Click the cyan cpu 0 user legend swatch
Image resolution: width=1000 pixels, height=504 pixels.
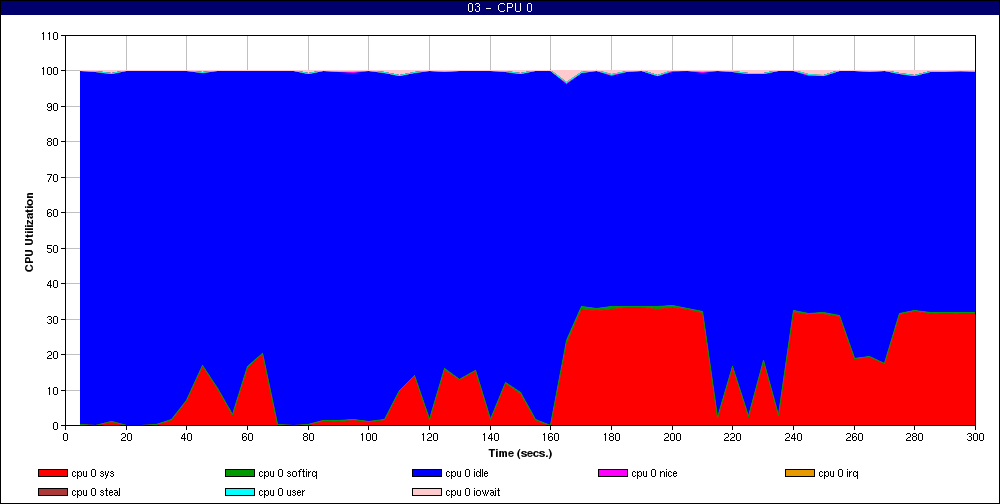coord(240,493)
